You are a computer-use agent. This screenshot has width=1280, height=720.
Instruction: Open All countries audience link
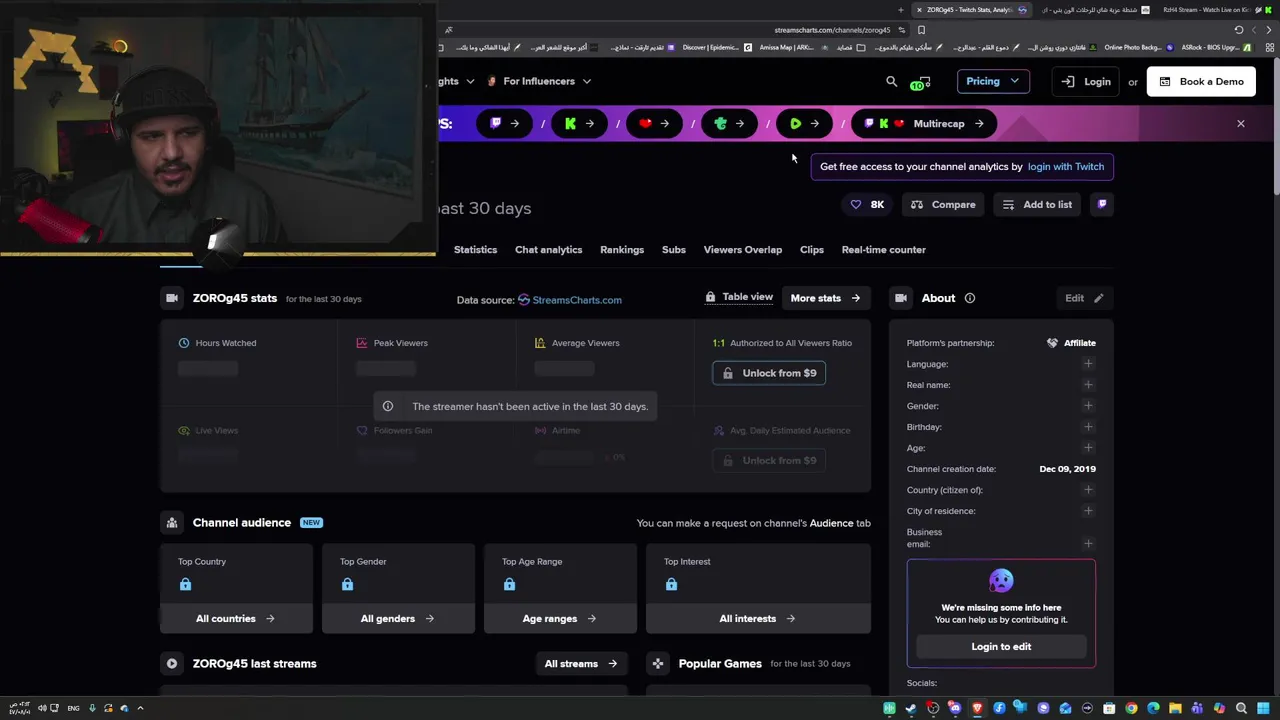(x=235, y=619)
